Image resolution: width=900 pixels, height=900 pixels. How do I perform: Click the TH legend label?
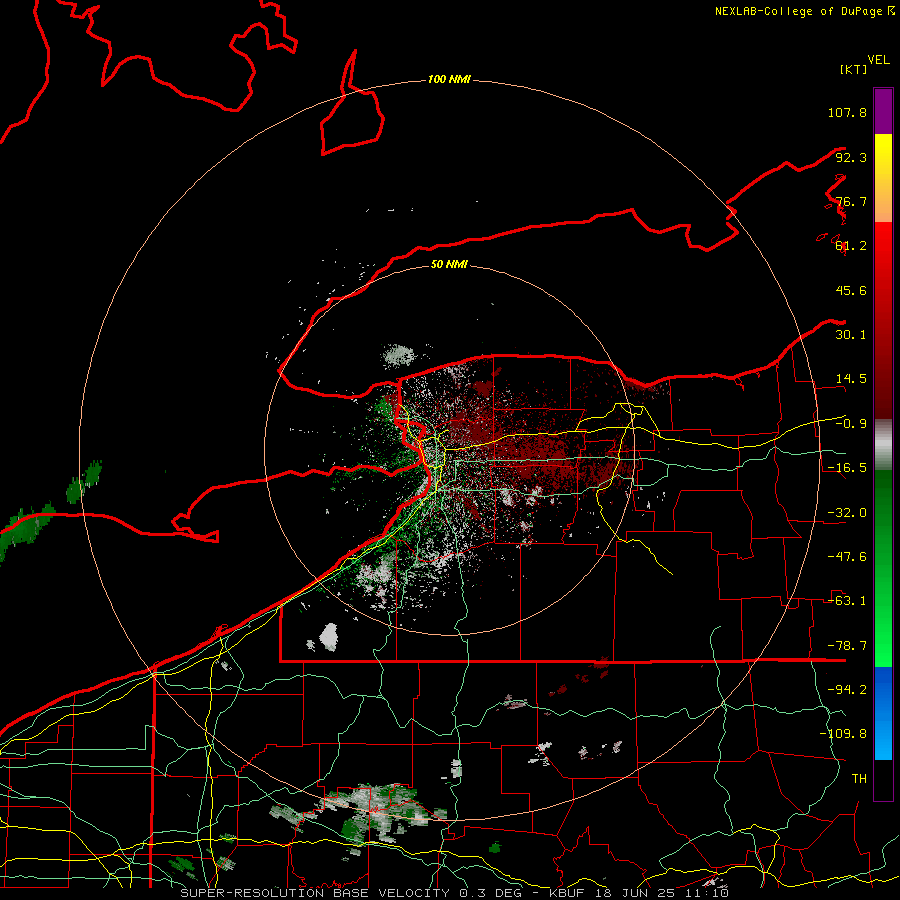pos(859,778)
